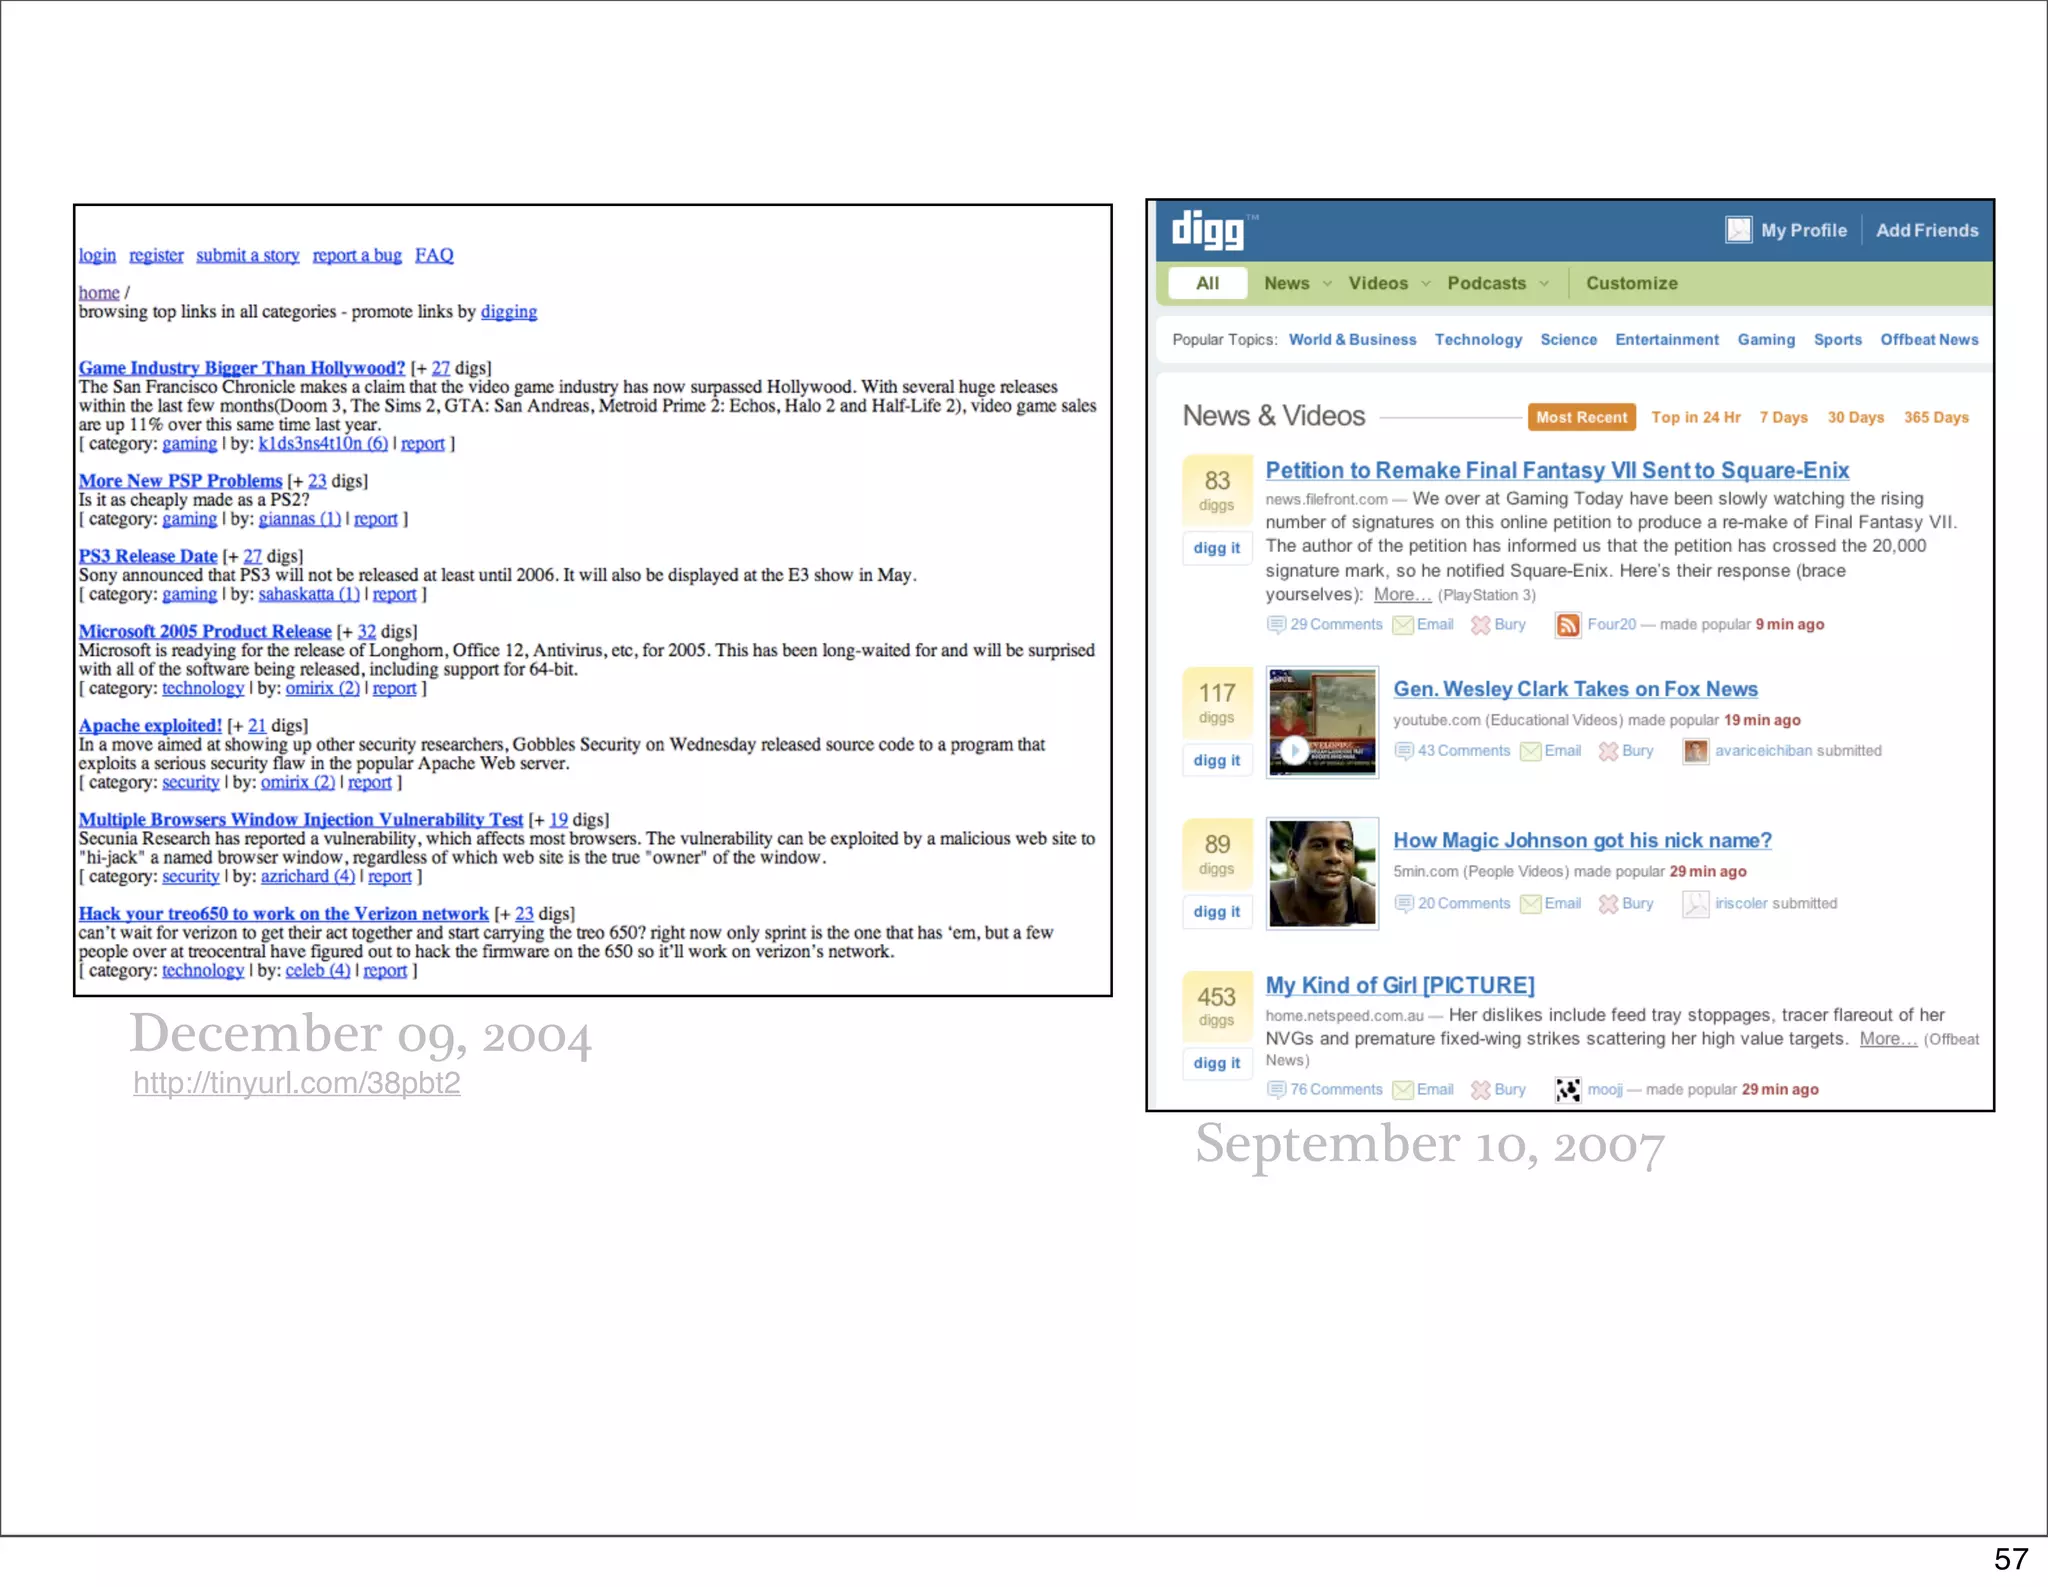Click Email icon on Wesley Clark story

tap(1530, 751)
